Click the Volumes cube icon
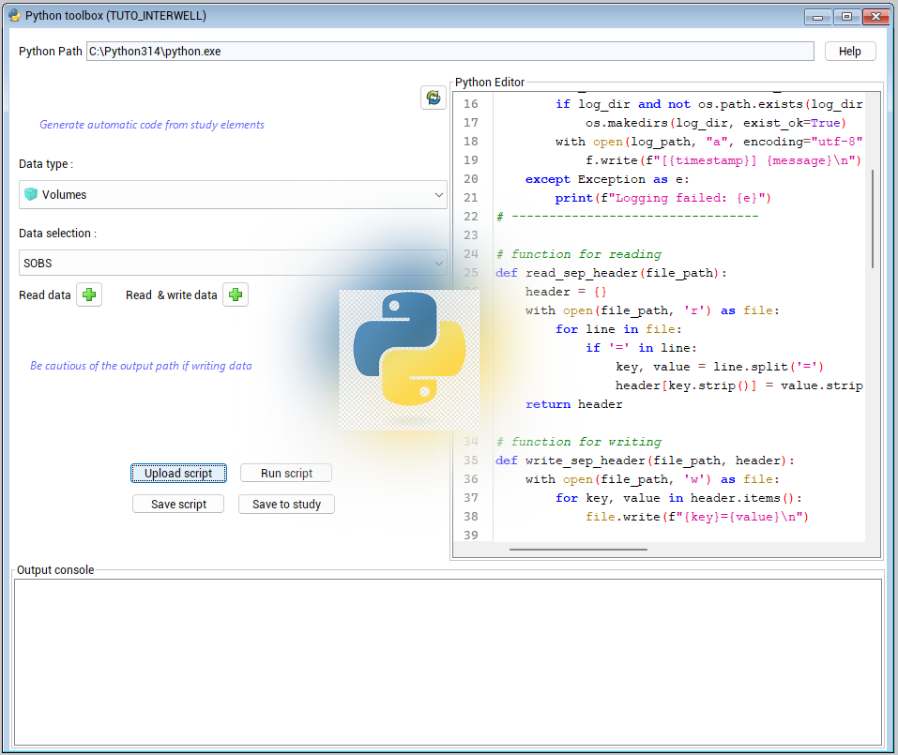Image resolution: width=898 pixels, height=755 pixels. click(30, 195)
